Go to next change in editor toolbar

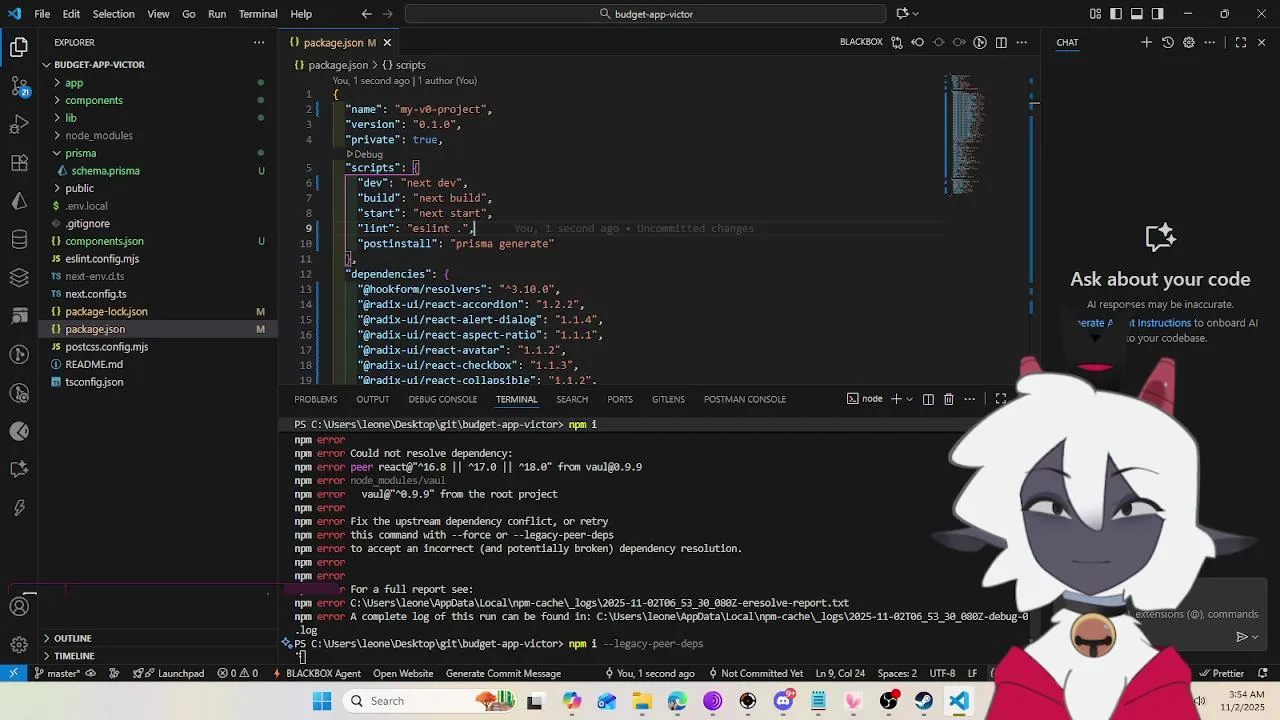pyautogui.click(x=959, y=42)
